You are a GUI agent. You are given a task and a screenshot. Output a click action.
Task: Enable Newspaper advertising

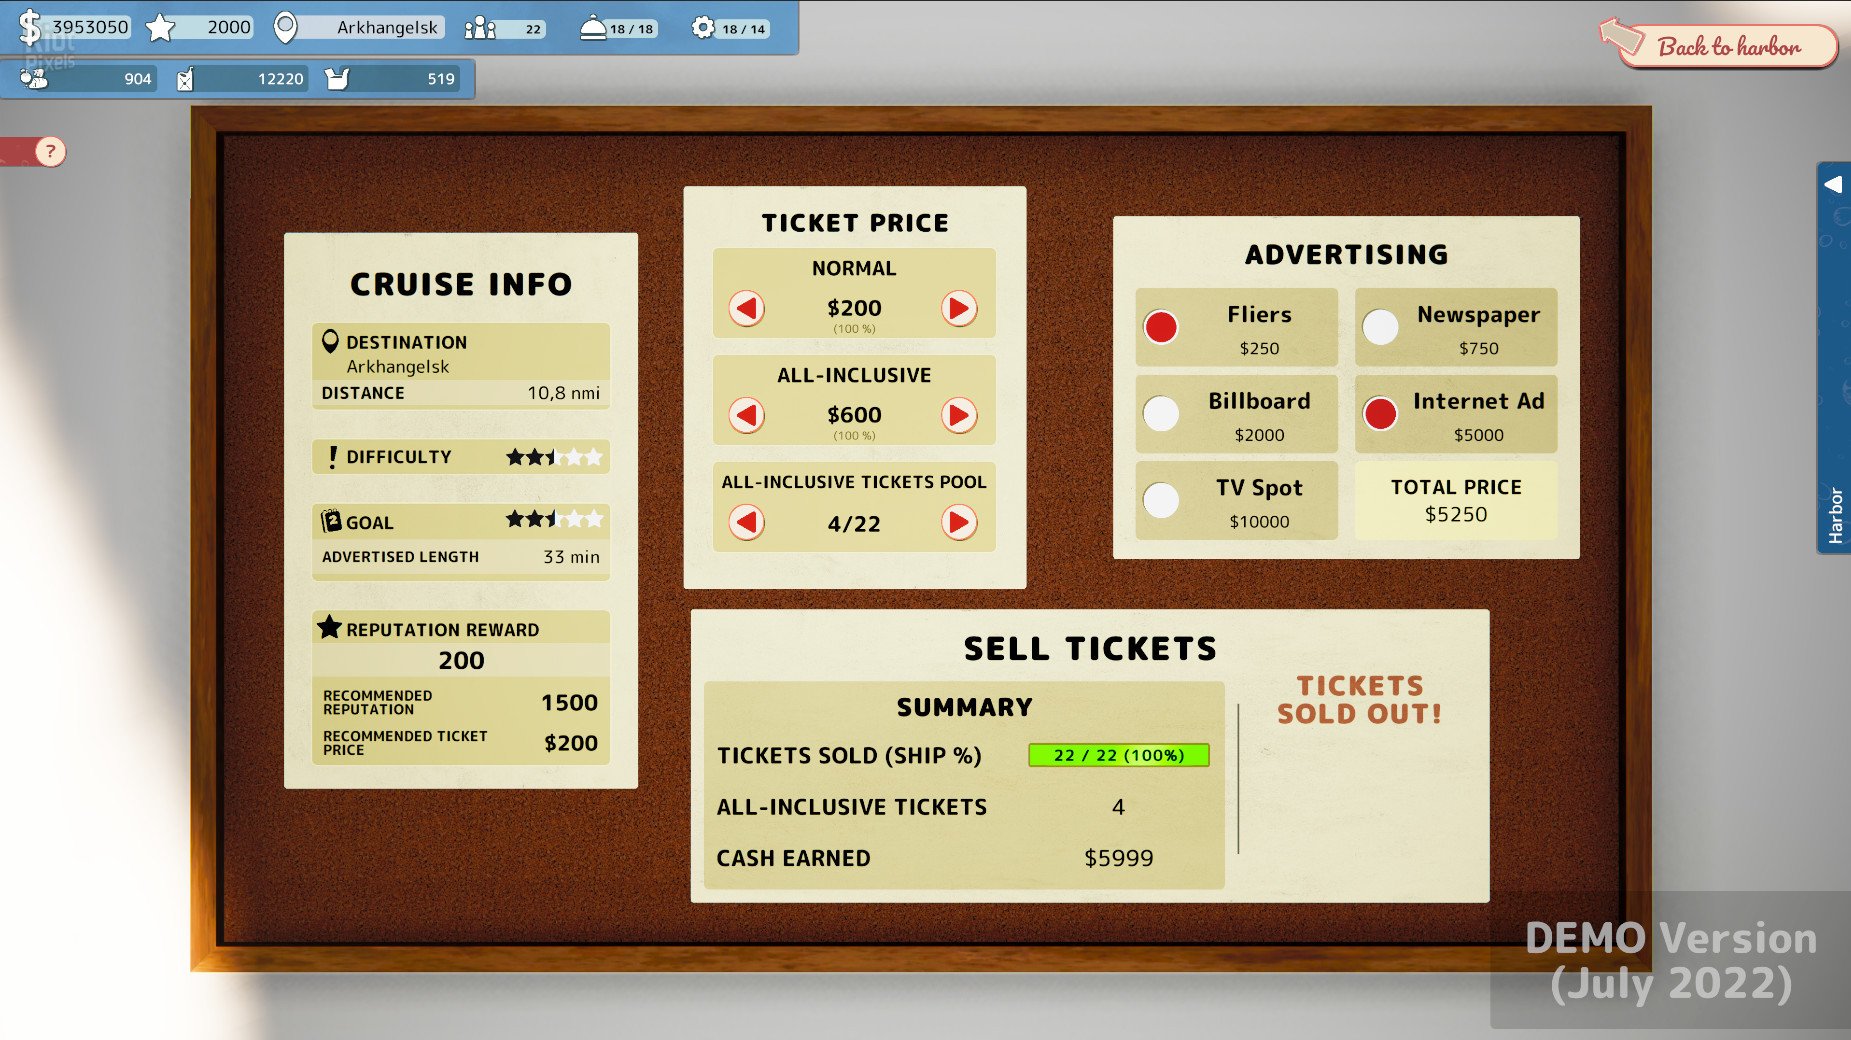[1381, 327]
